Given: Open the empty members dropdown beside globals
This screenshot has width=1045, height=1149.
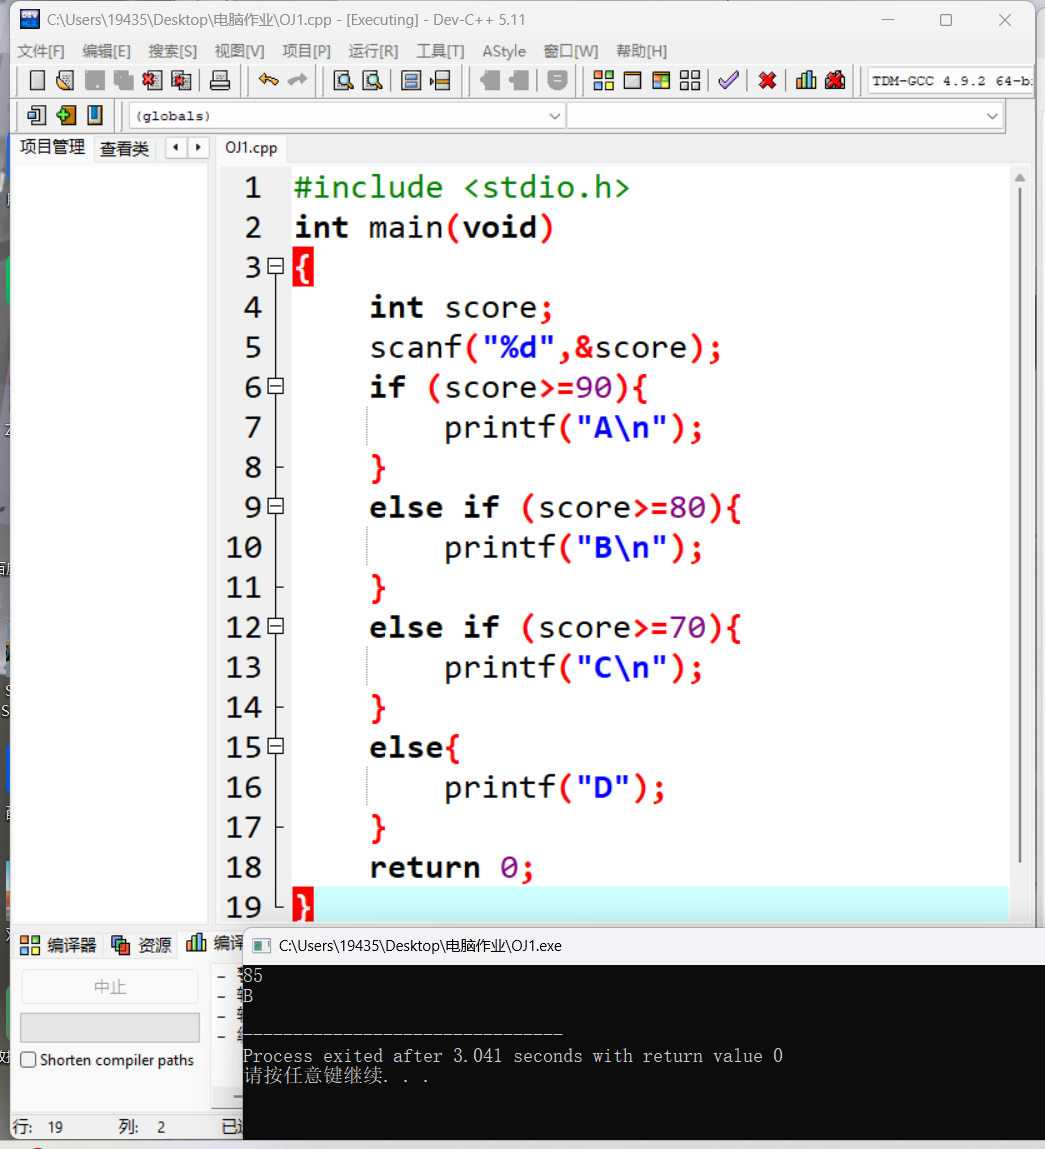Looking at the screenshot, I should click(x=784, y=116).
